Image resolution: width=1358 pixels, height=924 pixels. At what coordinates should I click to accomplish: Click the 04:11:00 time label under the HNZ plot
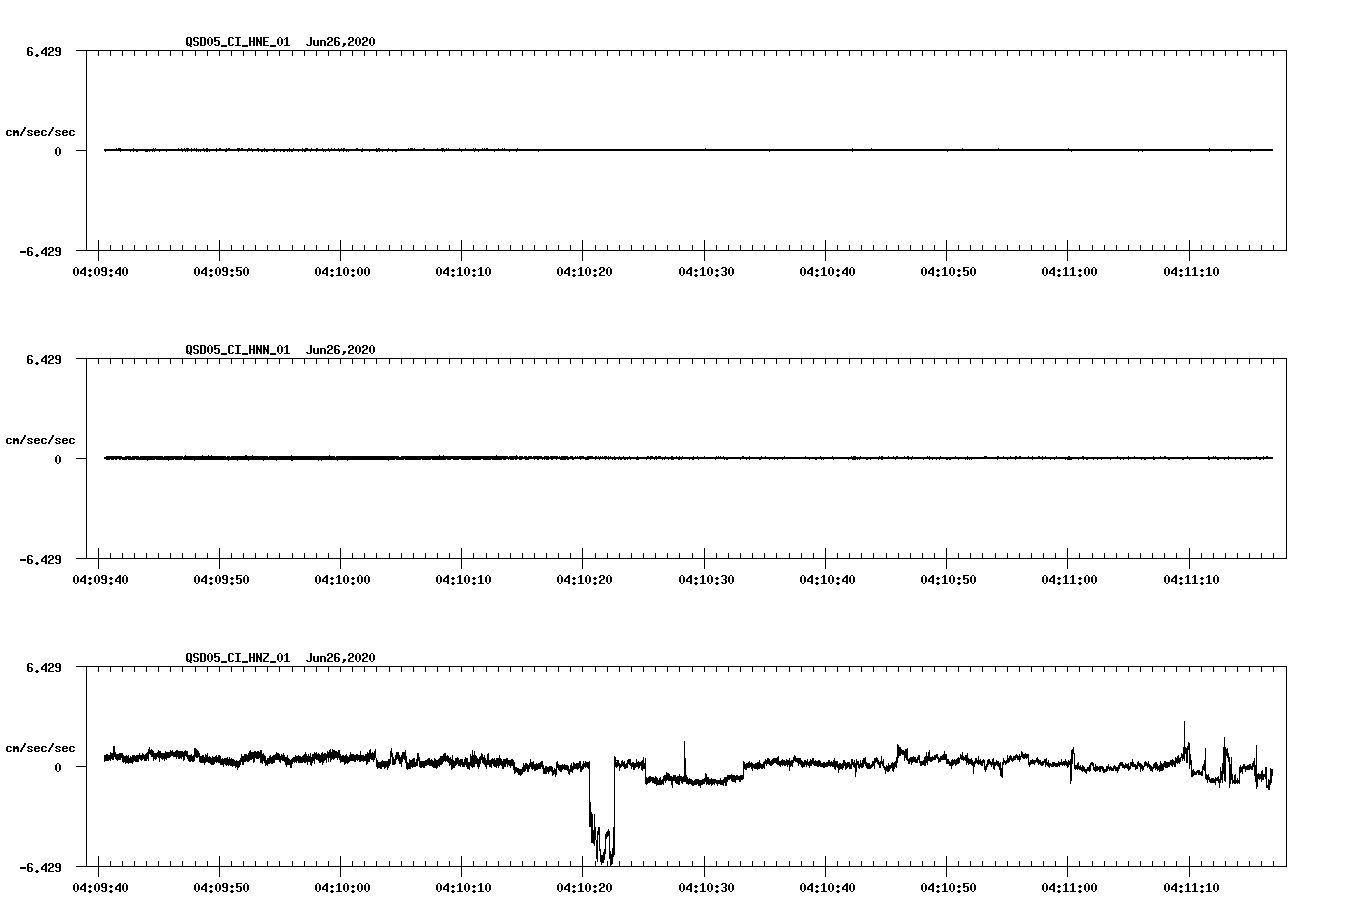tap(1068, 888)
